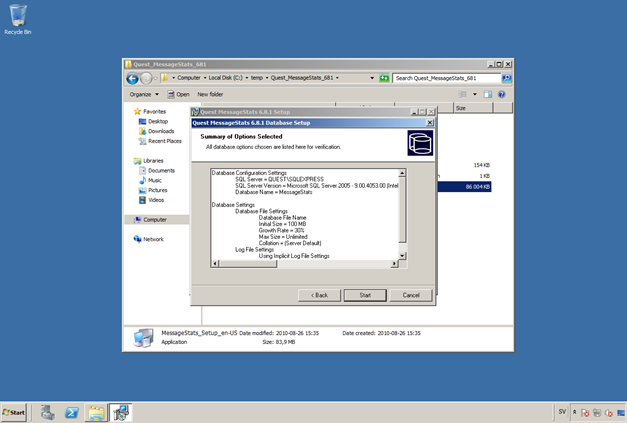Open Recent Places in the navigation pane

click(x=160, y=141)
